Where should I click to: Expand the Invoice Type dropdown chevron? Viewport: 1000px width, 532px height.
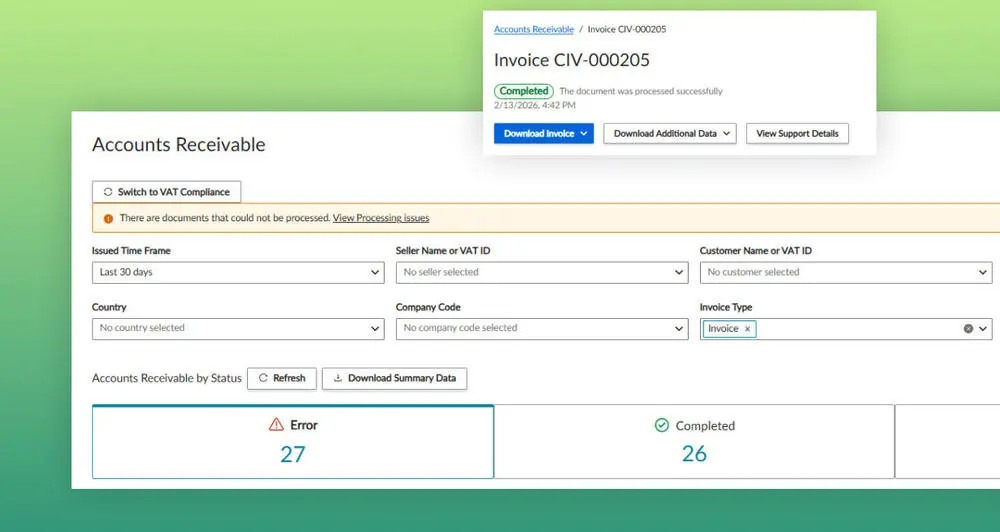[983, 329]
